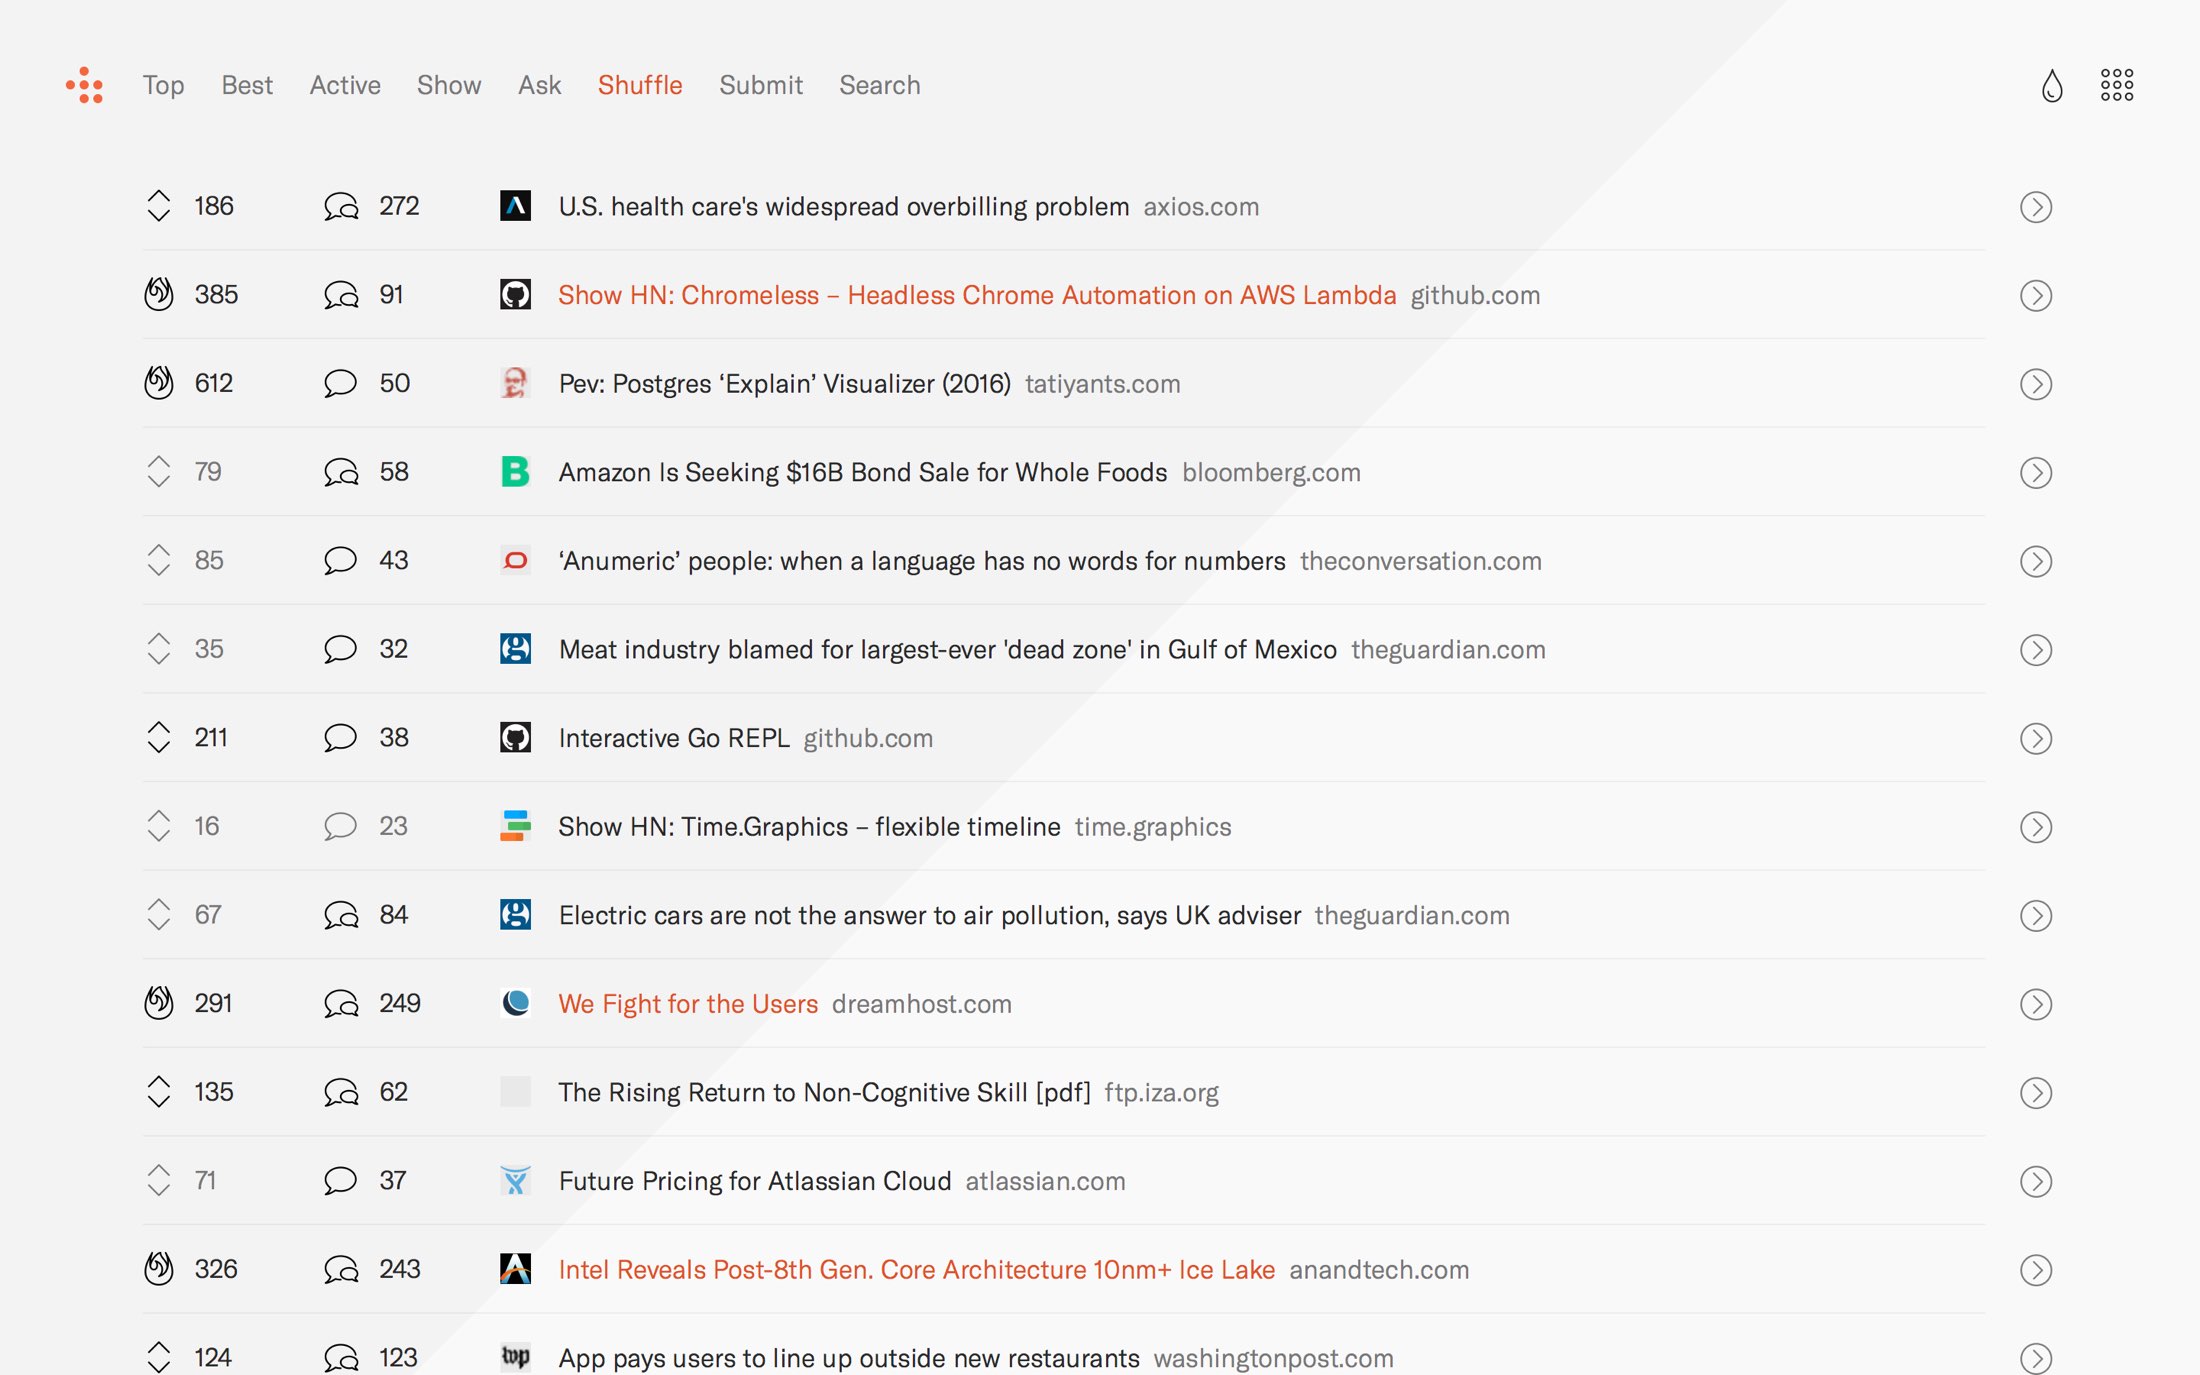The width and height of the screenshot is (2200, 1375).
Task: Expand arrow for the Amazon Bond Sale story
Action: [x=2036, y=472]
